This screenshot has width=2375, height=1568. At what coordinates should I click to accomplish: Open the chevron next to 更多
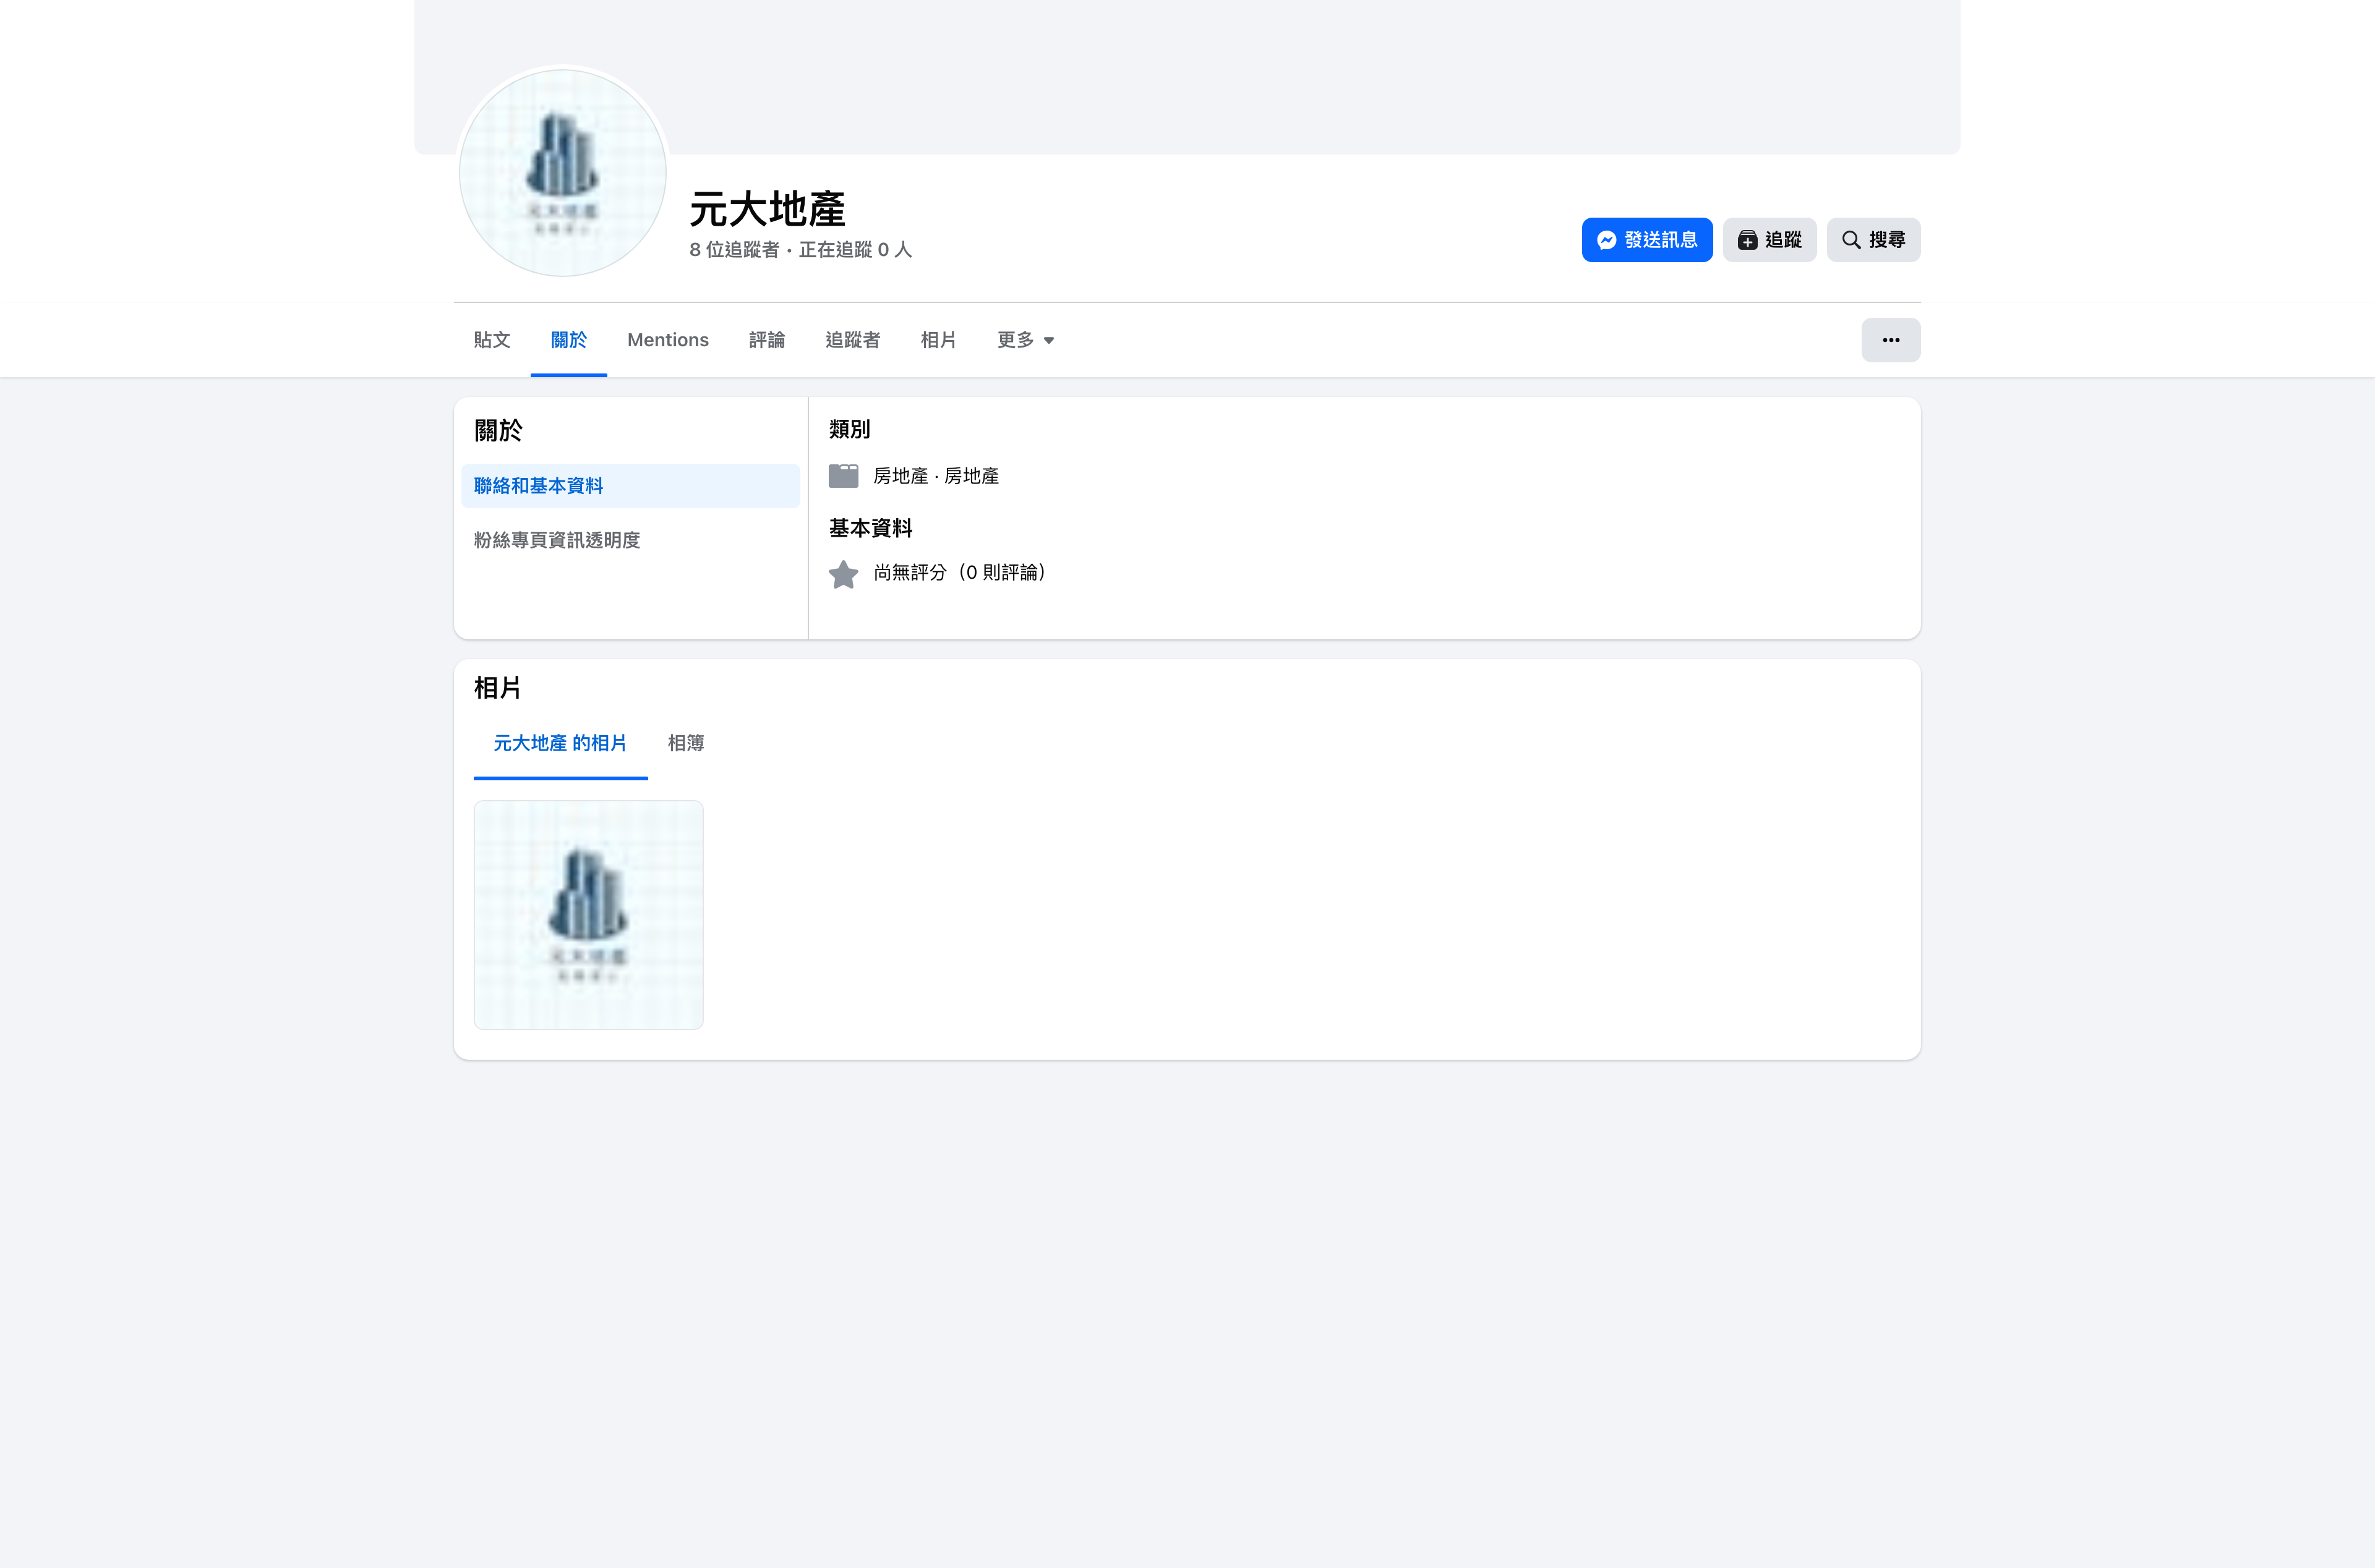coord(1049,341)
